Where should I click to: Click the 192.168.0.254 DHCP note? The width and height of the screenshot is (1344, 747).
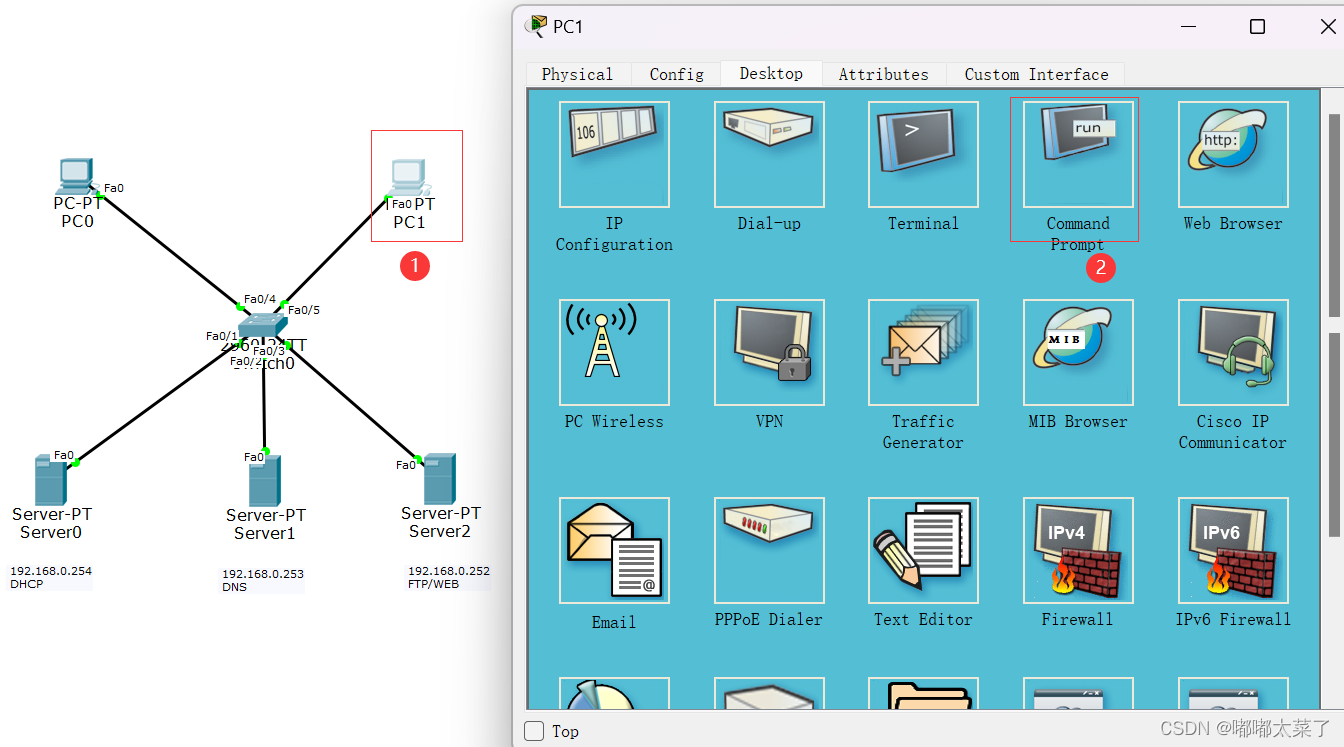51,577
